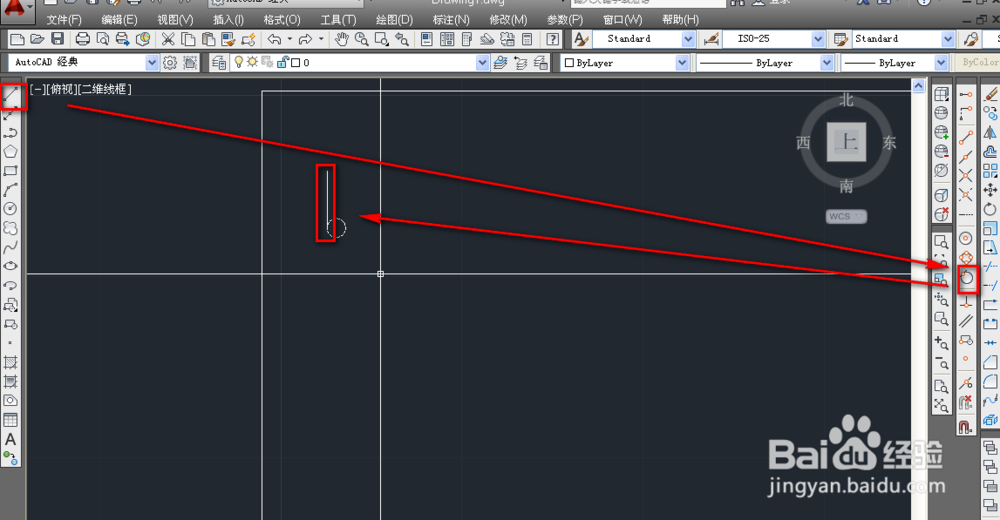Toggle layer 0 freeze sun icon
Image resolution: width=1000 pixels, height=520 pixels.
252,63
